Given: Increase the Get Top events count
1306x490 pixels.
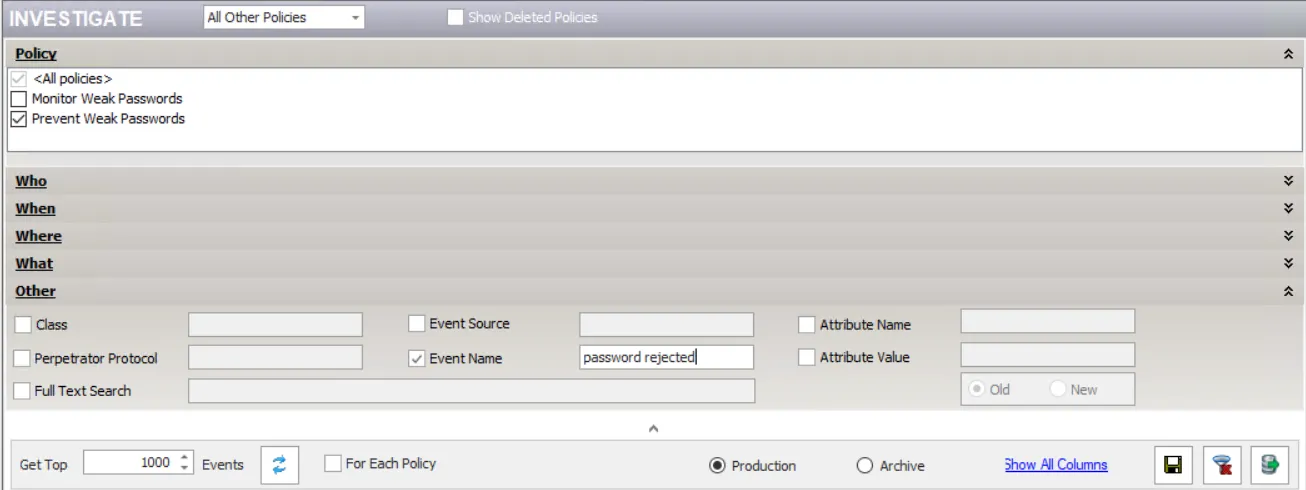Looking at the screenshot, I should pyautogui.click(x=183, y=458).
